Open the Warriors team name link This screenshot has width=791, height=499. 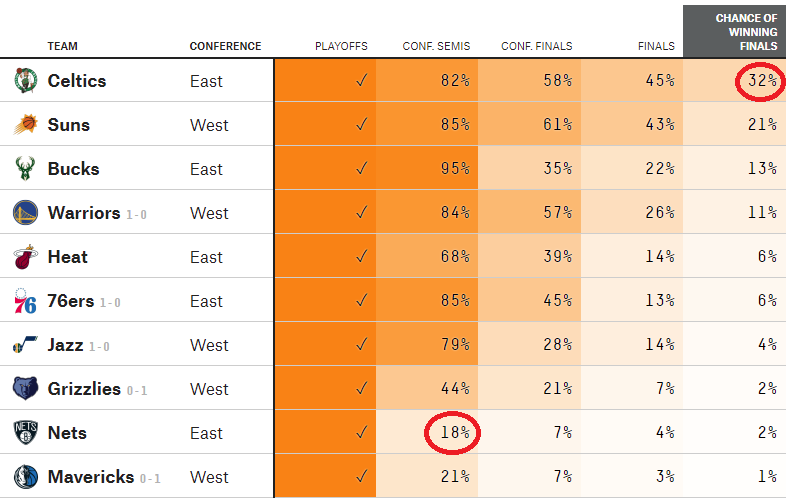click(x=84, y=213)
